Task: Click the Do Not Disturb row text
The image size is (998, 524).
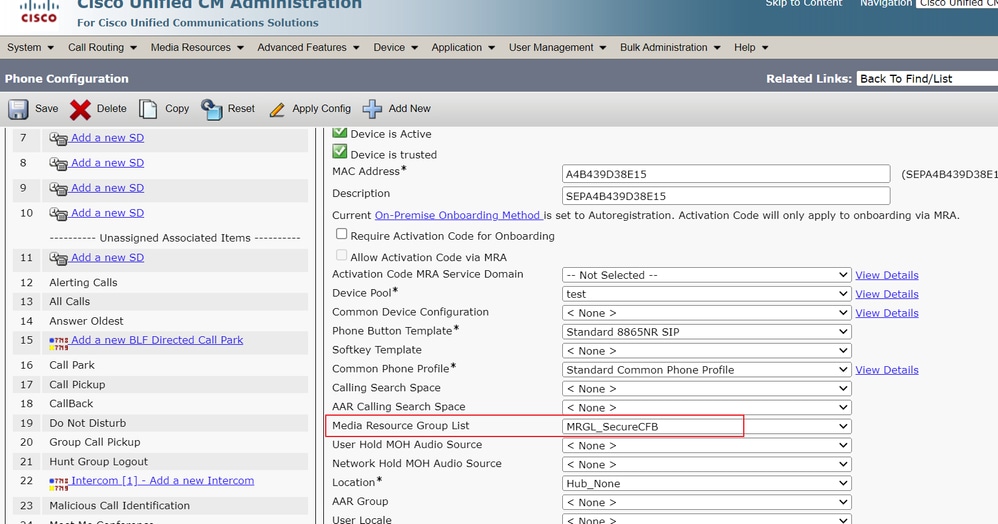Action: click(x=88, y=423)
